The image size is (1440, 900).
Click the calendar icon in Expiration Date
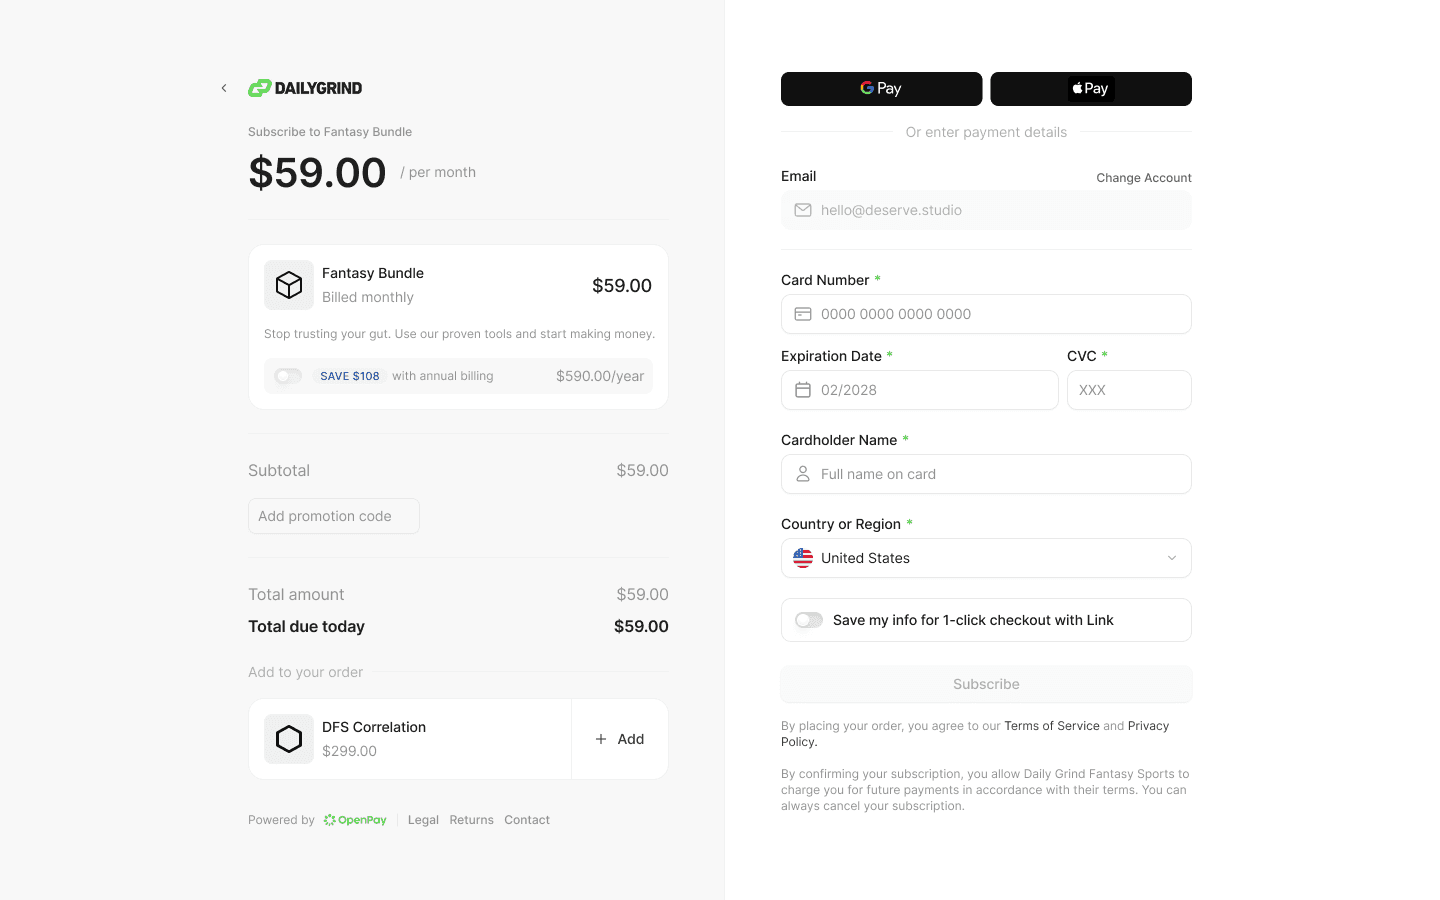point(803,390)
